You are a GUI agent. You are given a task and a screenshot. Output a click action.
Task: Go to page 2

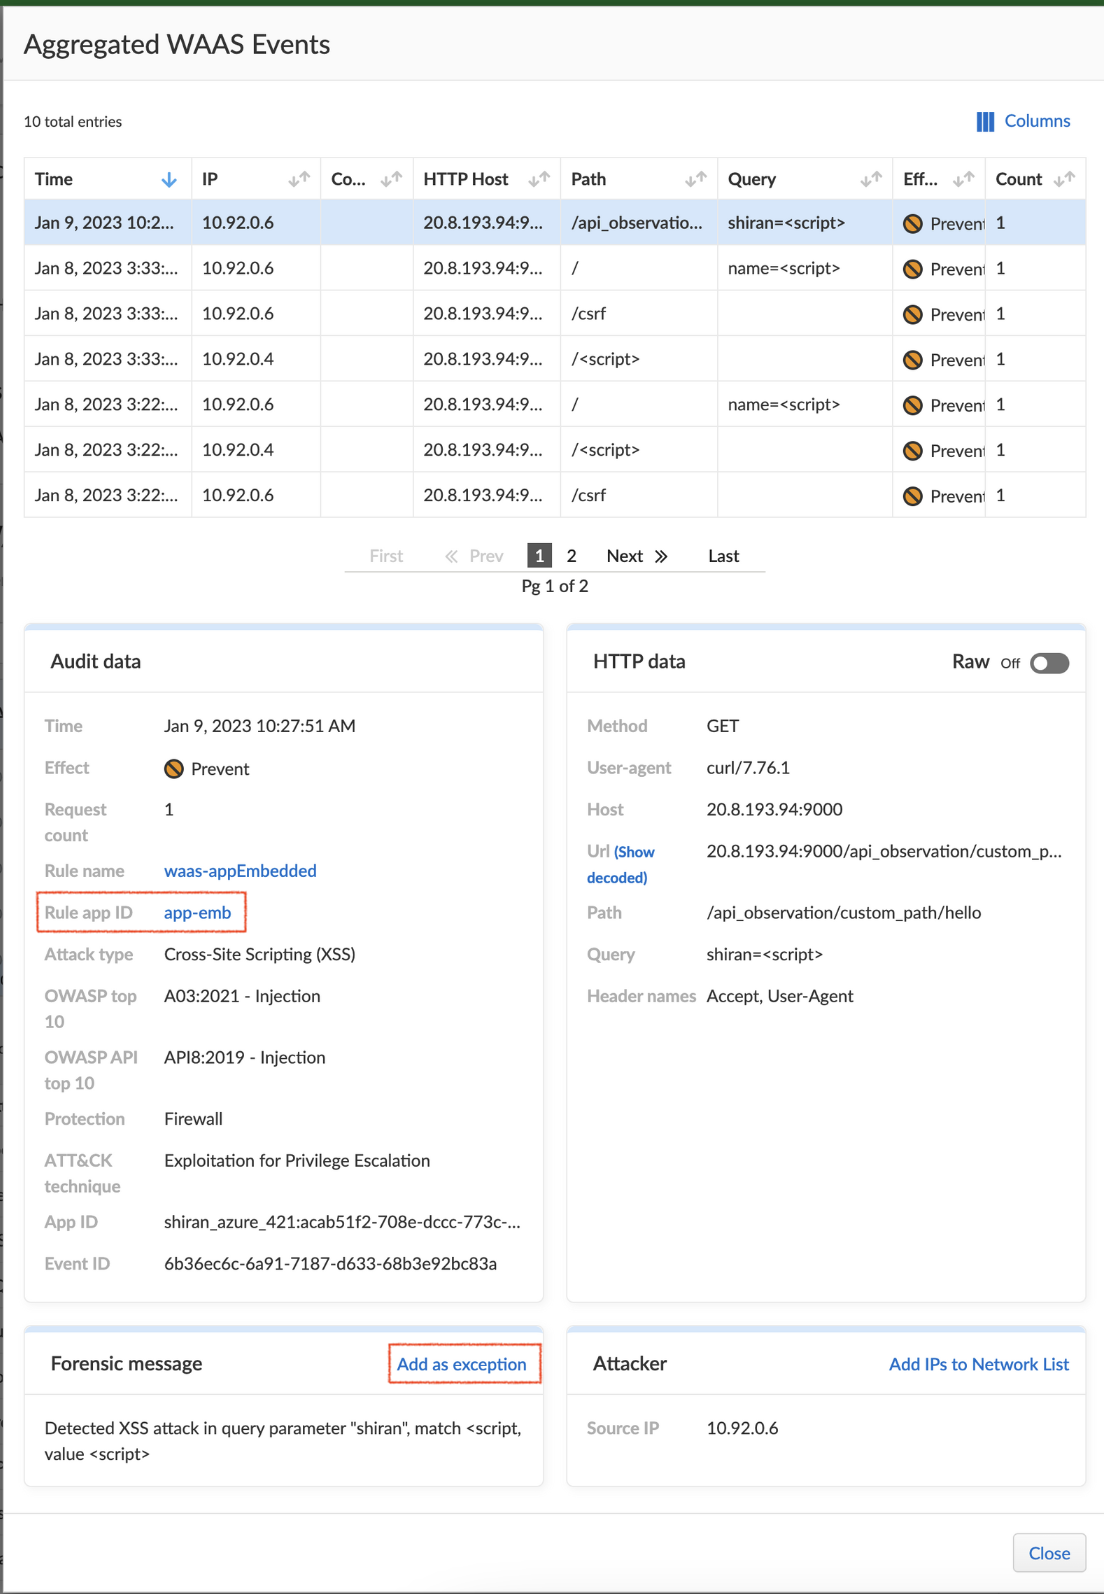pos(571,556)
